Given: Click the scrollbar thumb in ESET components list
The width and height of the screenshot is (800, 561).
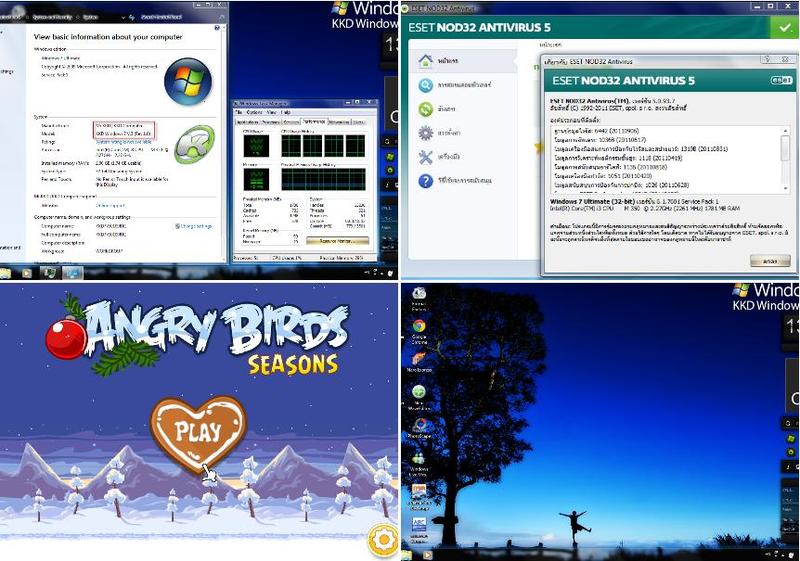Looking at the screenshot, I should click(x=786, y=148).
